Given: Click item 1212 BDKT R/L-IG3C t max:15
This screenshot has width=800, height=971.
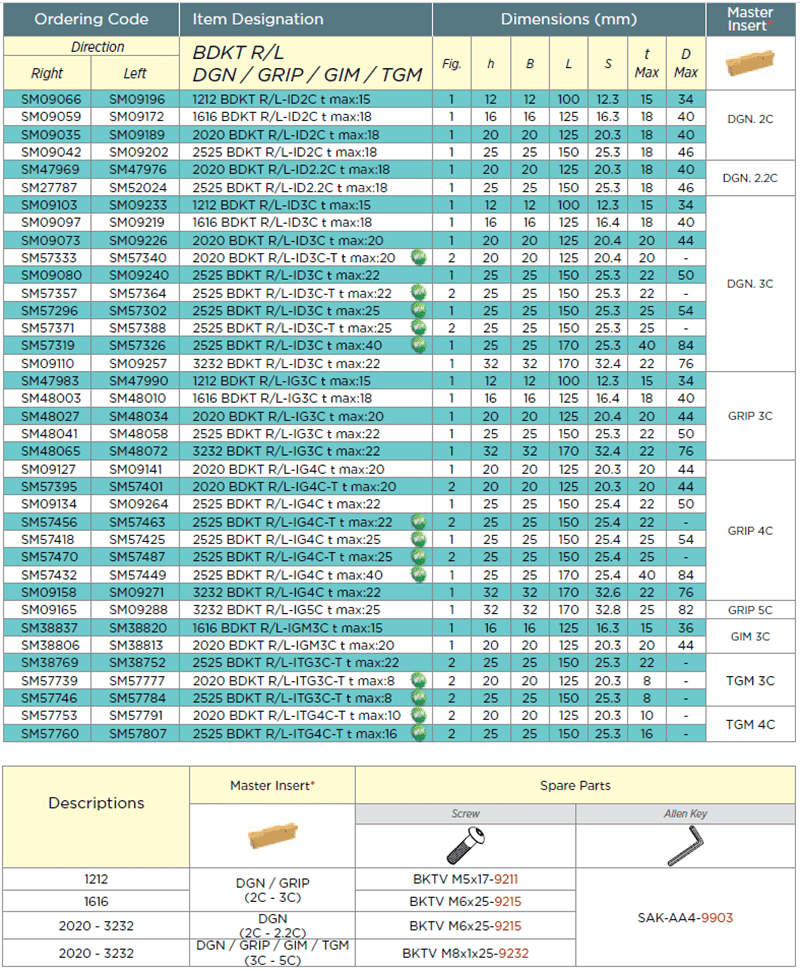Looking at the screenshot, I should (281, 381).
